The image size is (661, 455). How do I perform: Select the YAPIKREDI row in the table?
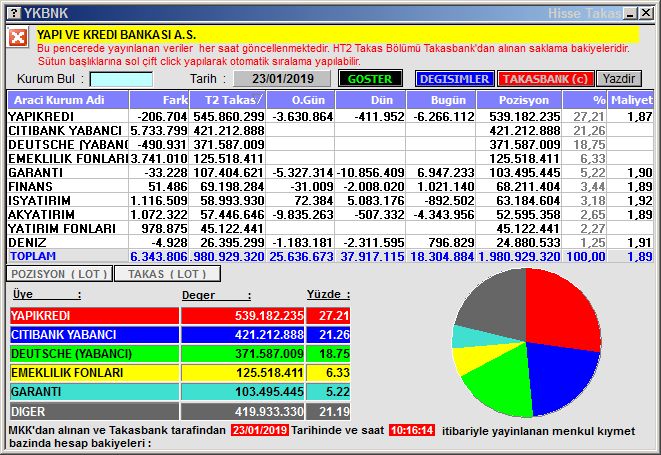coord(330,116)
